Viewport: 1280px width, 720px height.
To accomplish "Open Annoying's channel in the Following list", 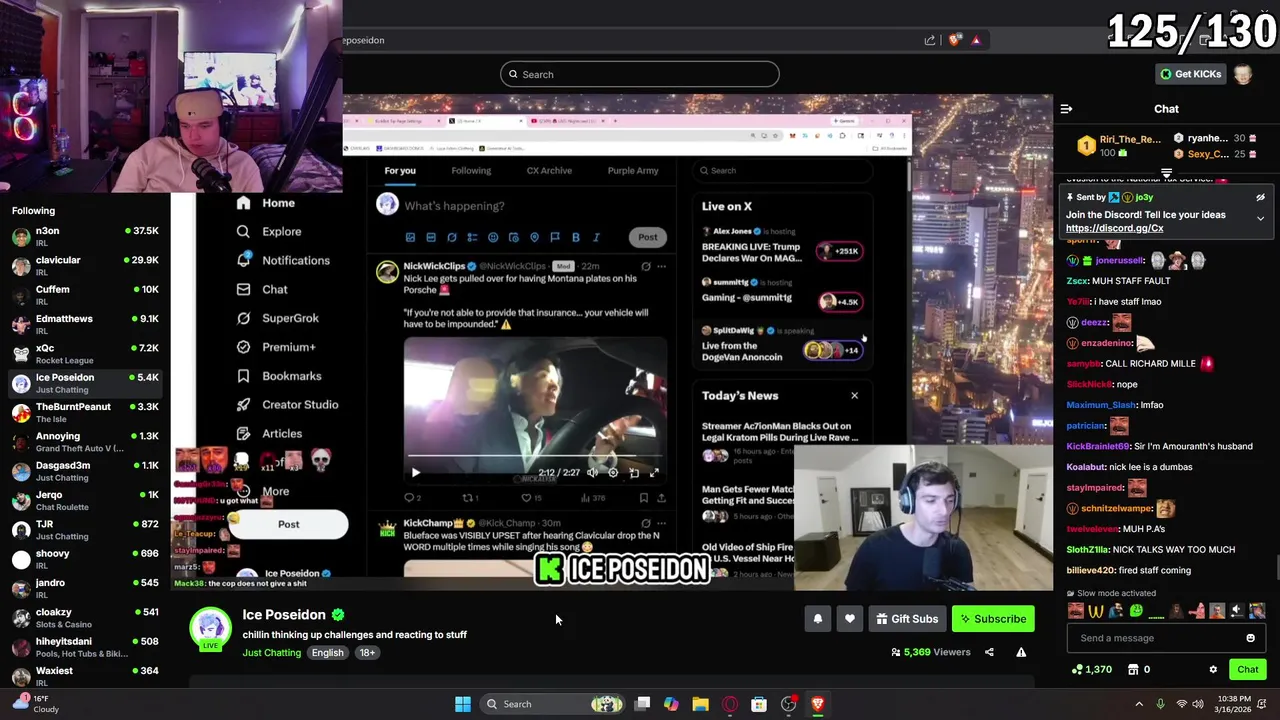I will click(85, 442).
